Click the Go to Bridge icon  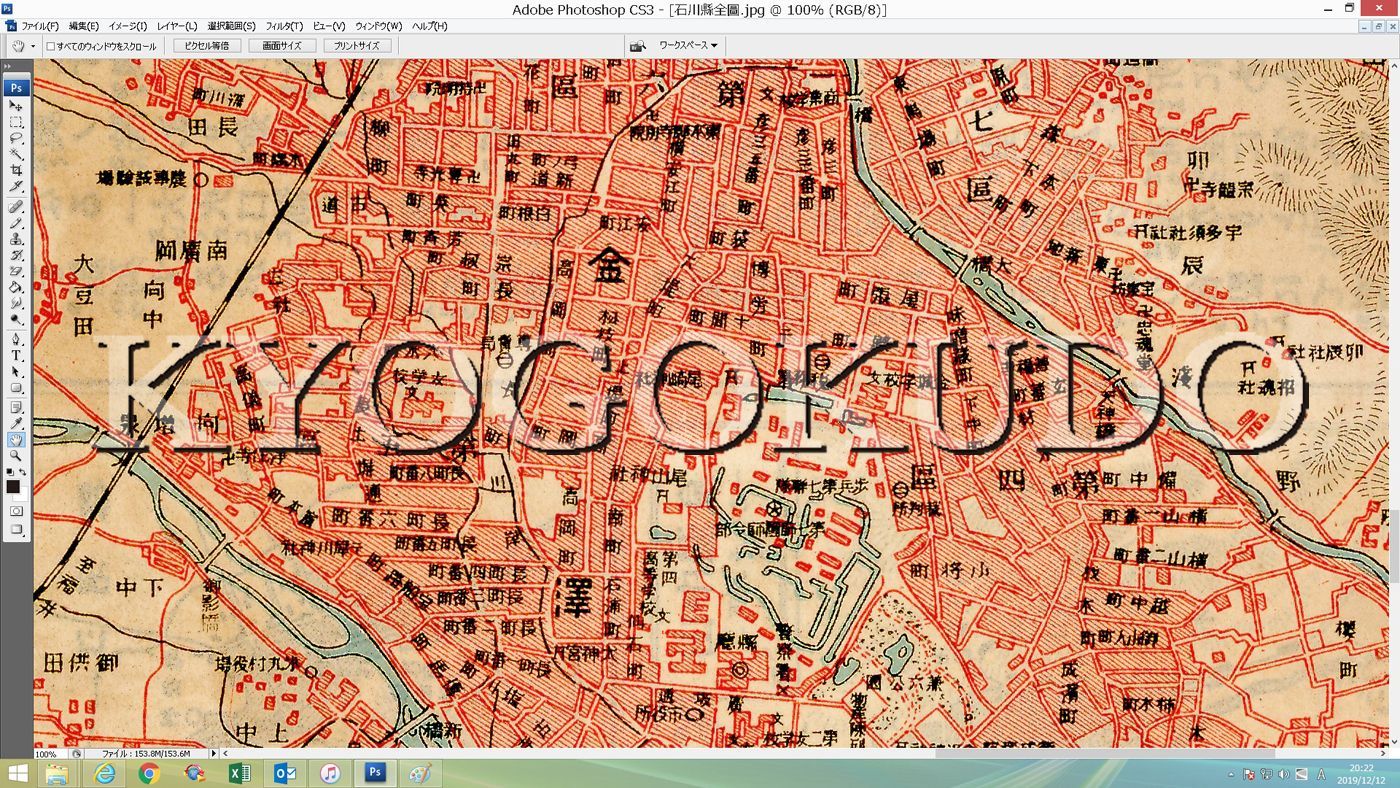click(637, 46)
